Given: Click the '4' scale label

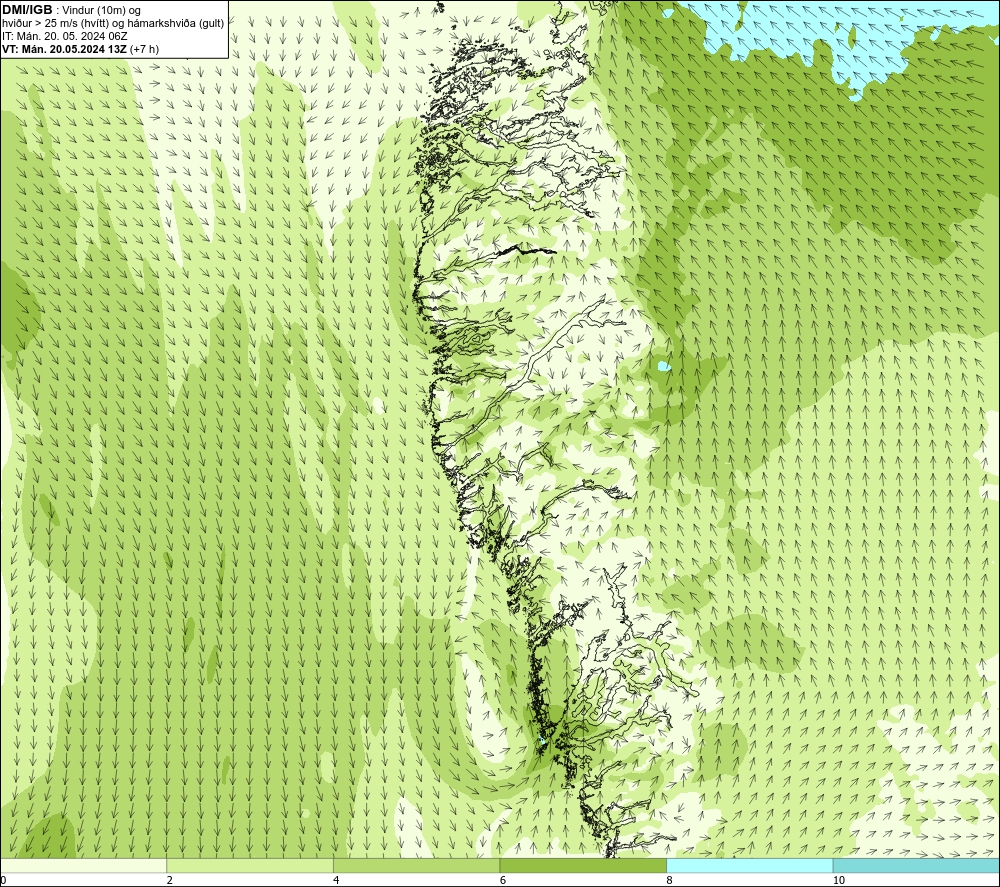Looking at the screenshot, I should pyautogui.click(x=336, y=880).
